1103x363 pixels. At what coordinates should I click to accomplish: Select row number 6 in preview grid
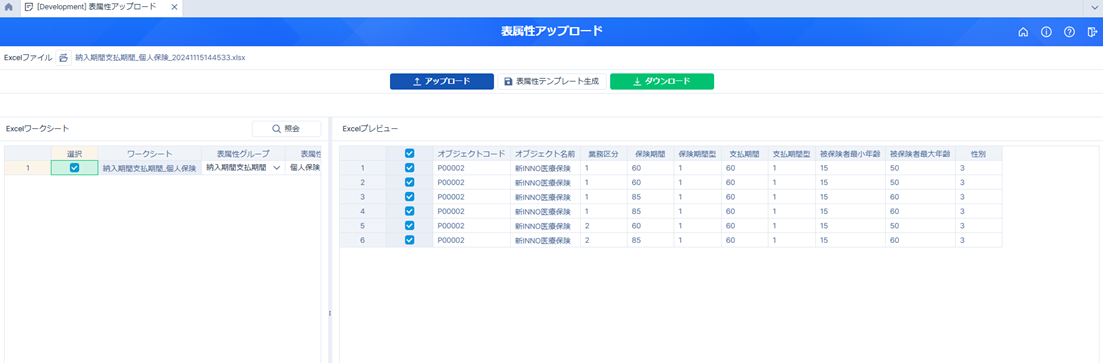click(x=363, y=241)
